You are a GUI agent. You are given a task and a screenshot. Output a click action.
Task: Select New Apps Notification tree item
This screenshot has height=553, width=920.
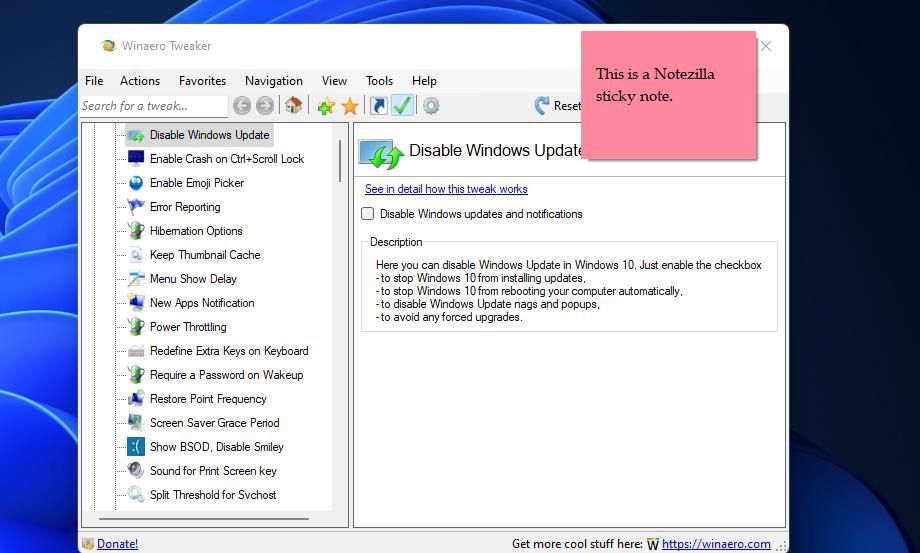[202, 303]
